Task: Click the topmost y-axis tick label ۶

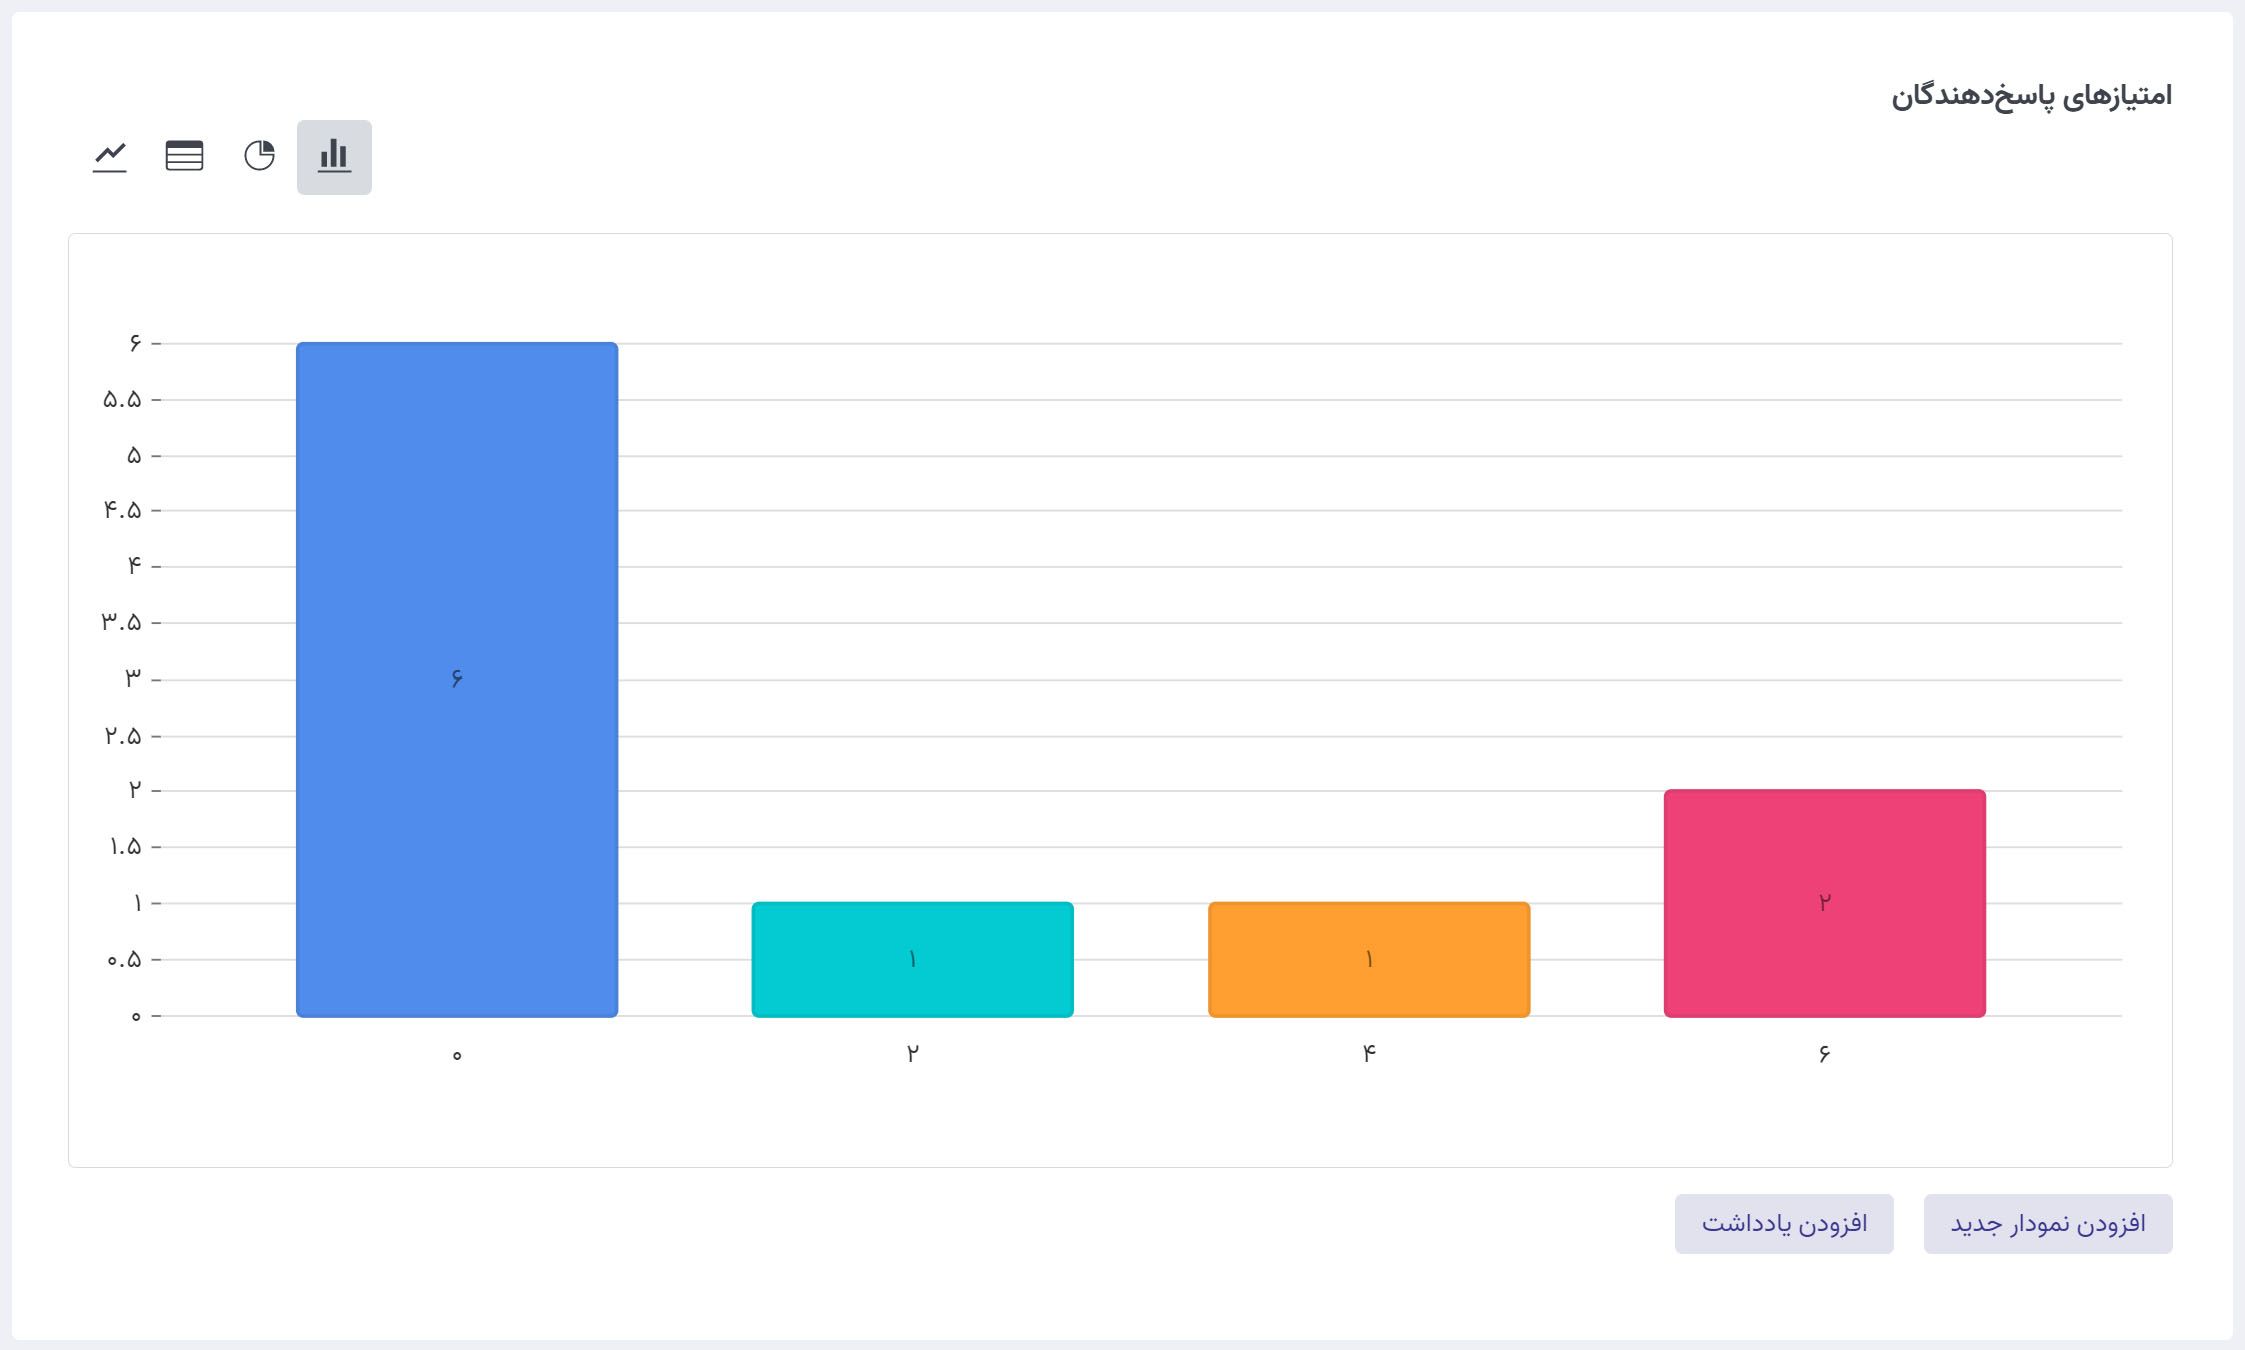Action: click(x=135, y=344)
